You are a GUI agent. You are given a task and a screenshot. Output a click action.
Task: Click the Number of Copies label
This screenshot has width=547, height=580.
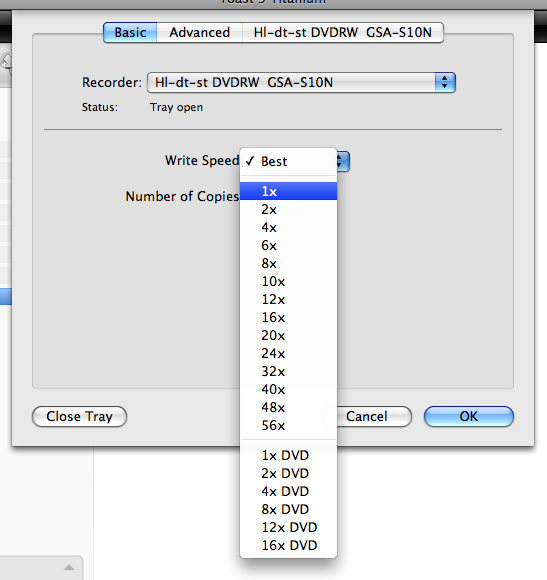182,196
